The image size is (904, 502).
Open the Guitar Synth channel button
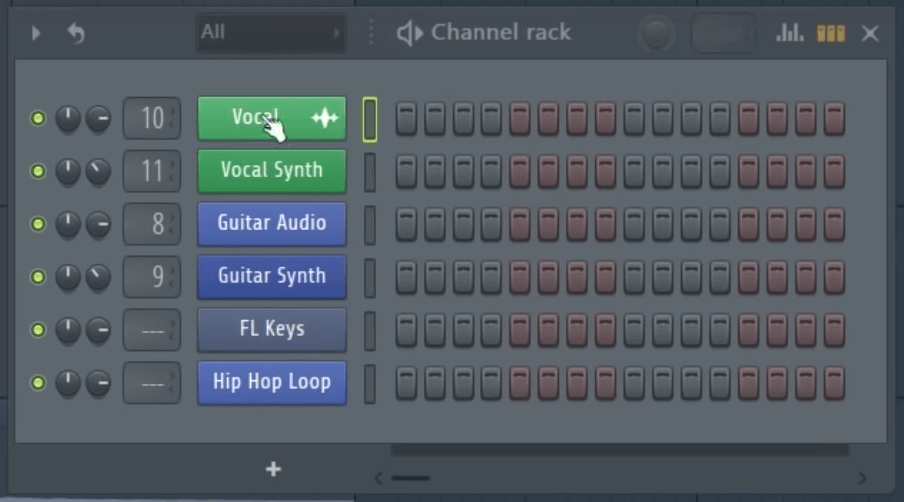(272, 277)
